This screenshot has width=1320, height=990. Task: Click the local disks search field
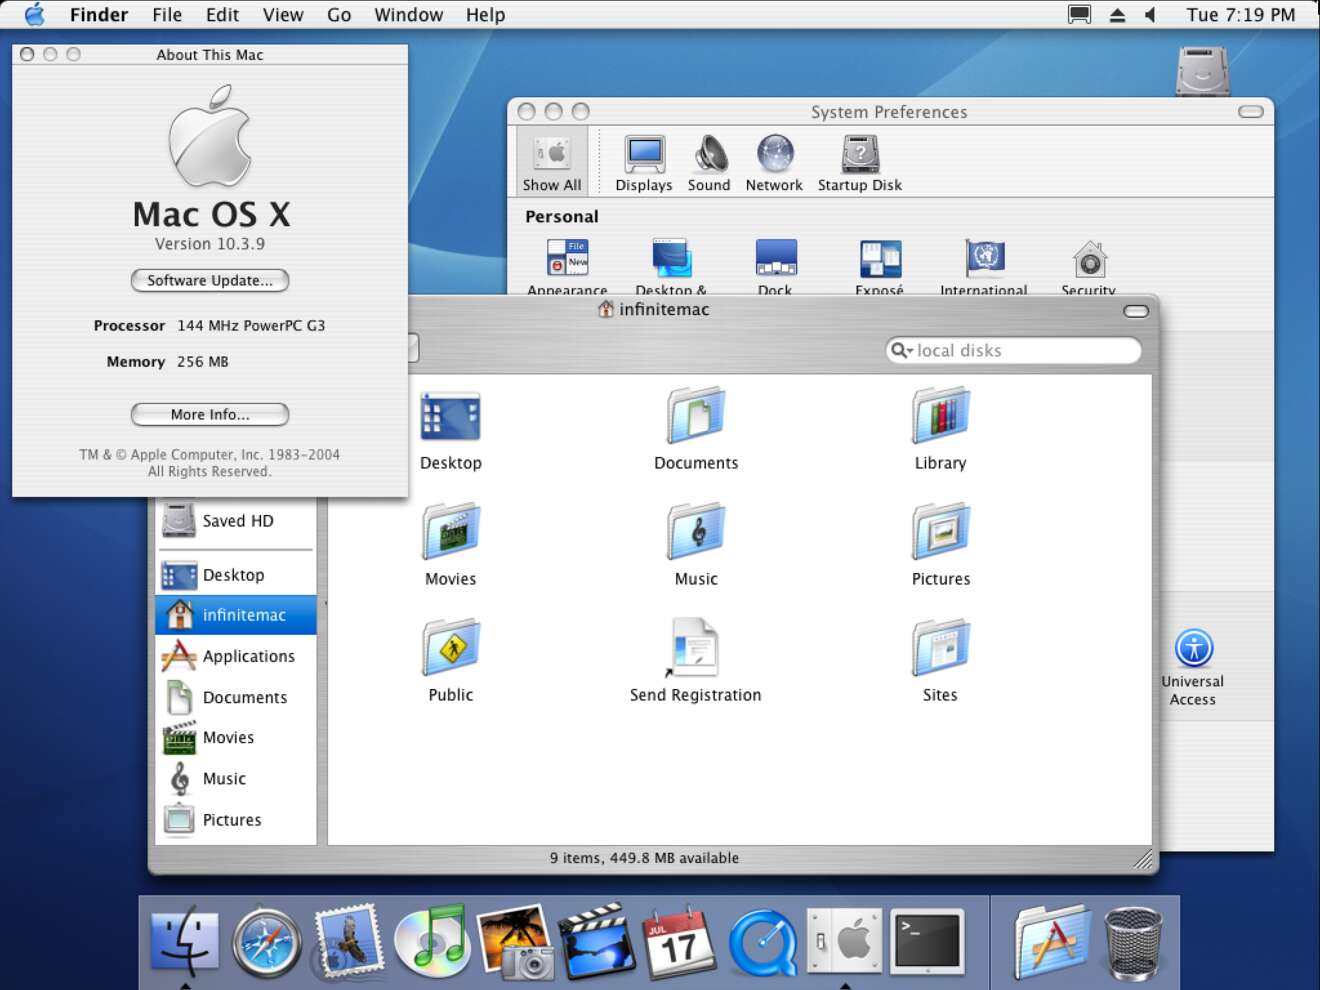(1014, 350)
